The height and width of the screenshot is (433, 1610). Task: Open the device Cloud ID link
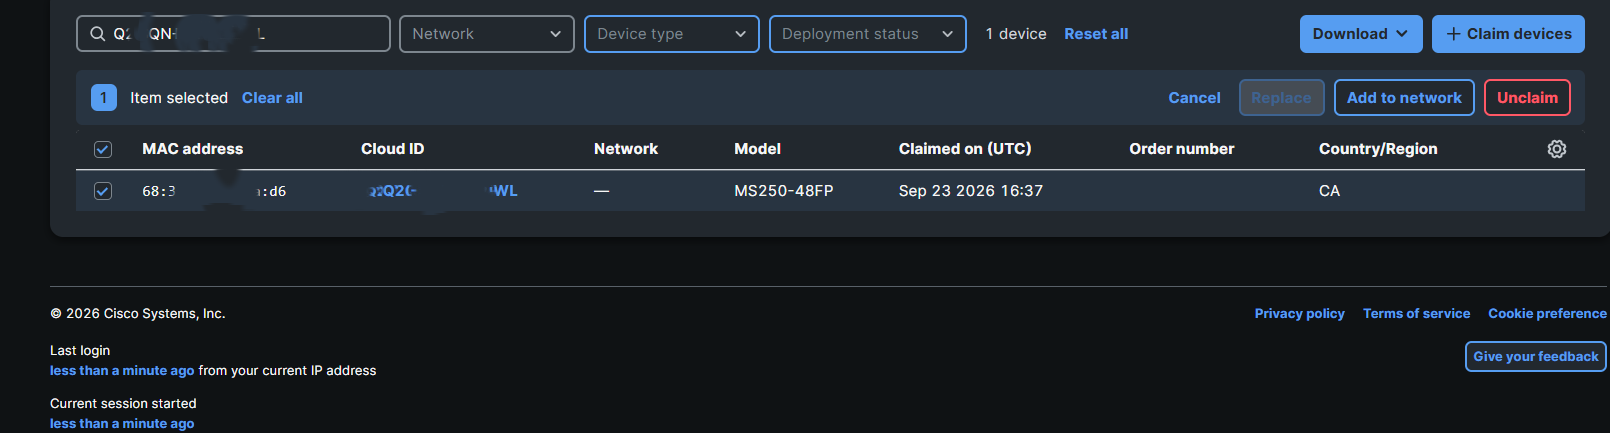click(443, 191)
